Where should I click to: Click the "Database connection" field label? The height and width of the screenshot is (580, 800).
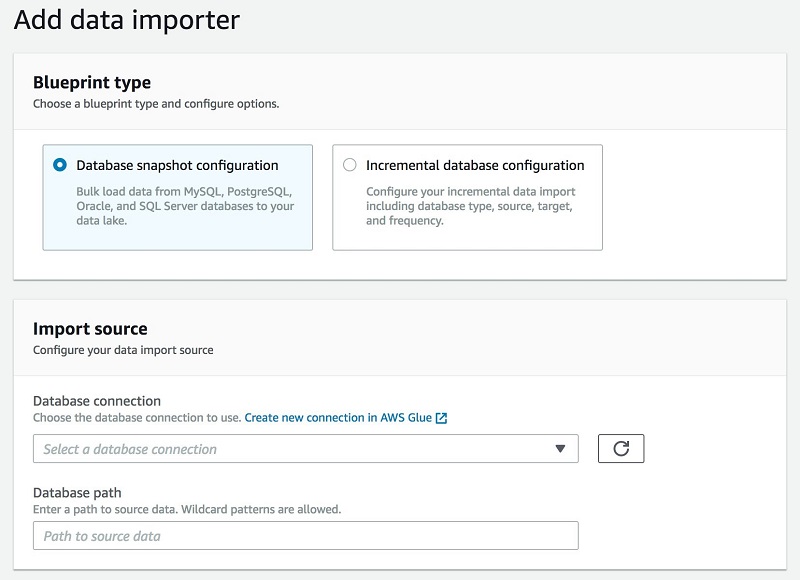[x=97, y=401]
